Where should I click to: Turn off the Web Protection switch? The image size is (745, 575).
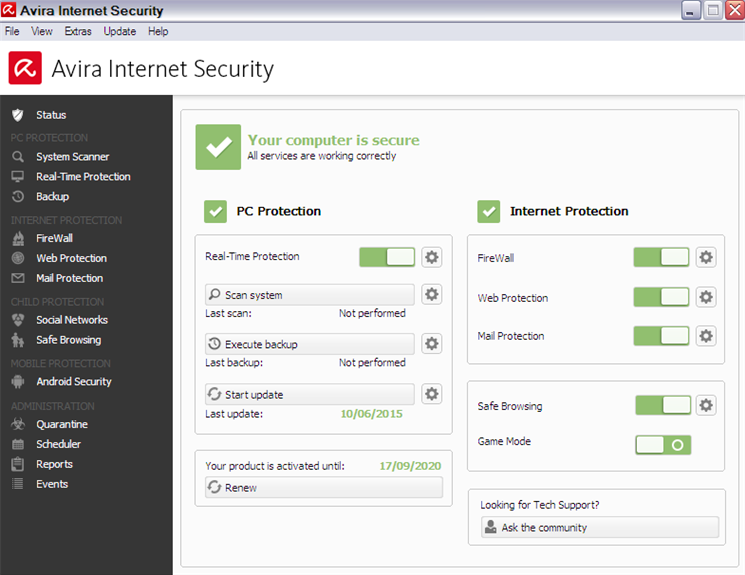pos(661,297)
